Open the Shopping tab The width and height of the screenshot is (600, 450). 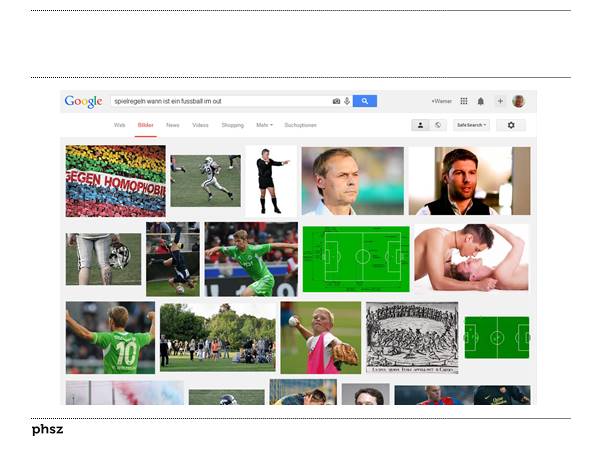(233, 125)
